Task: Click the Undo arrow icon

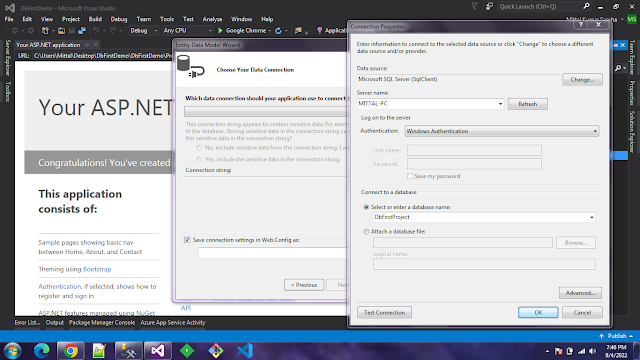Action: click(x=96, y=31)
